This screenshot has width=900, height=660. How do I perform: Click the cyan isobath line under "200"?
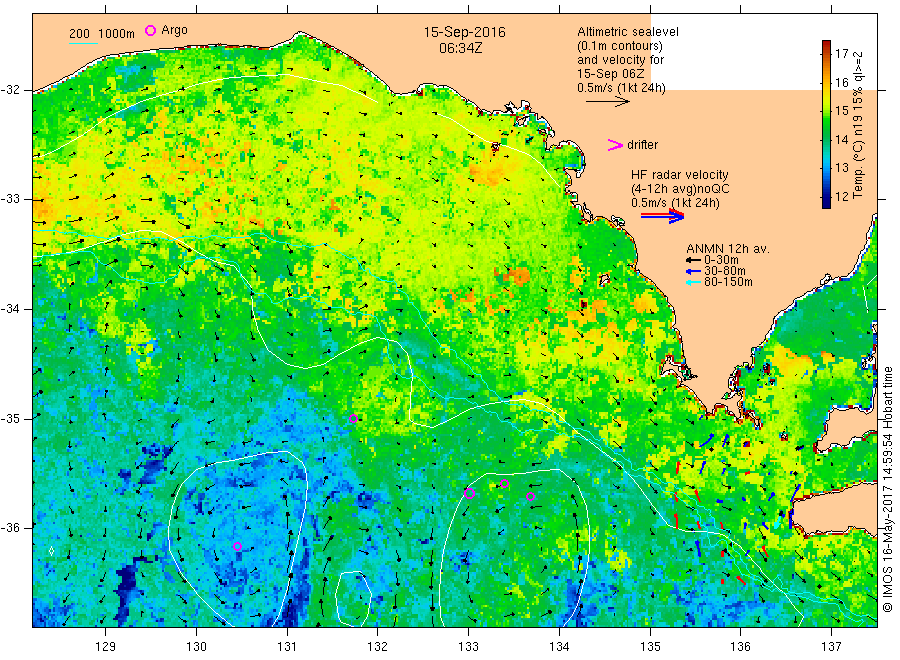[x=83, y=42]
